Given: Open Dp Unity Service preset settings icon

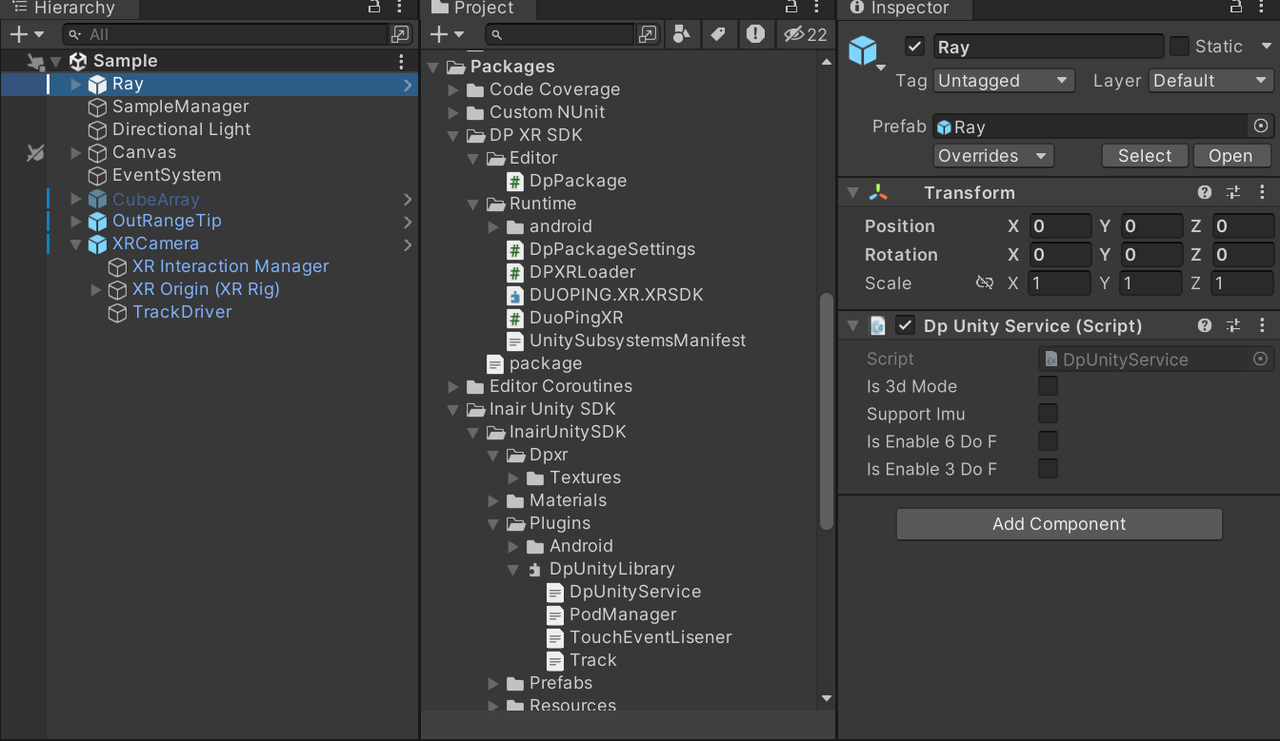Looking at the screenshot, I should coord(1233,326).
